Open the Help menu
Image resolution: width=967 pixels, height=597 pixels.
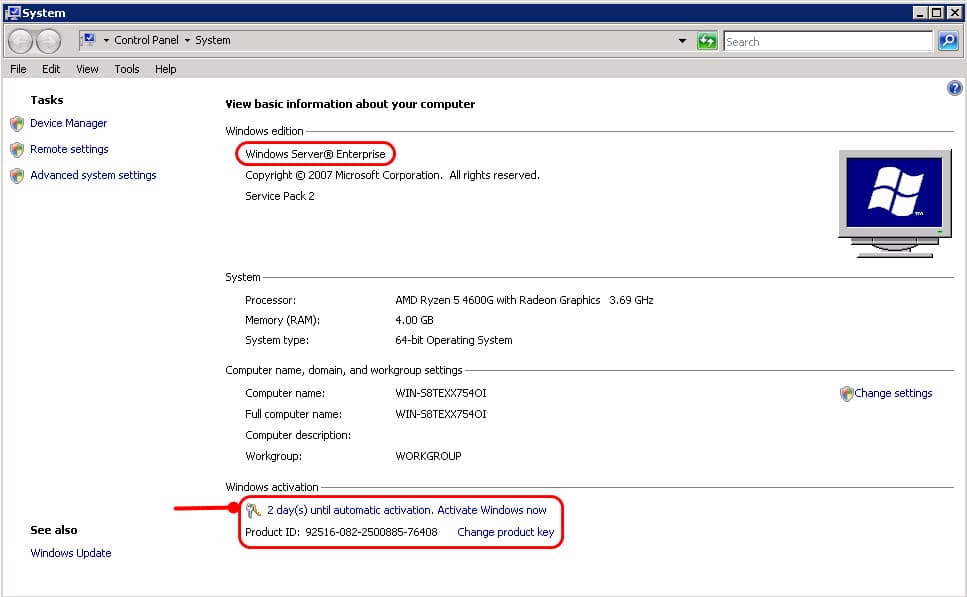pos(165,69)
